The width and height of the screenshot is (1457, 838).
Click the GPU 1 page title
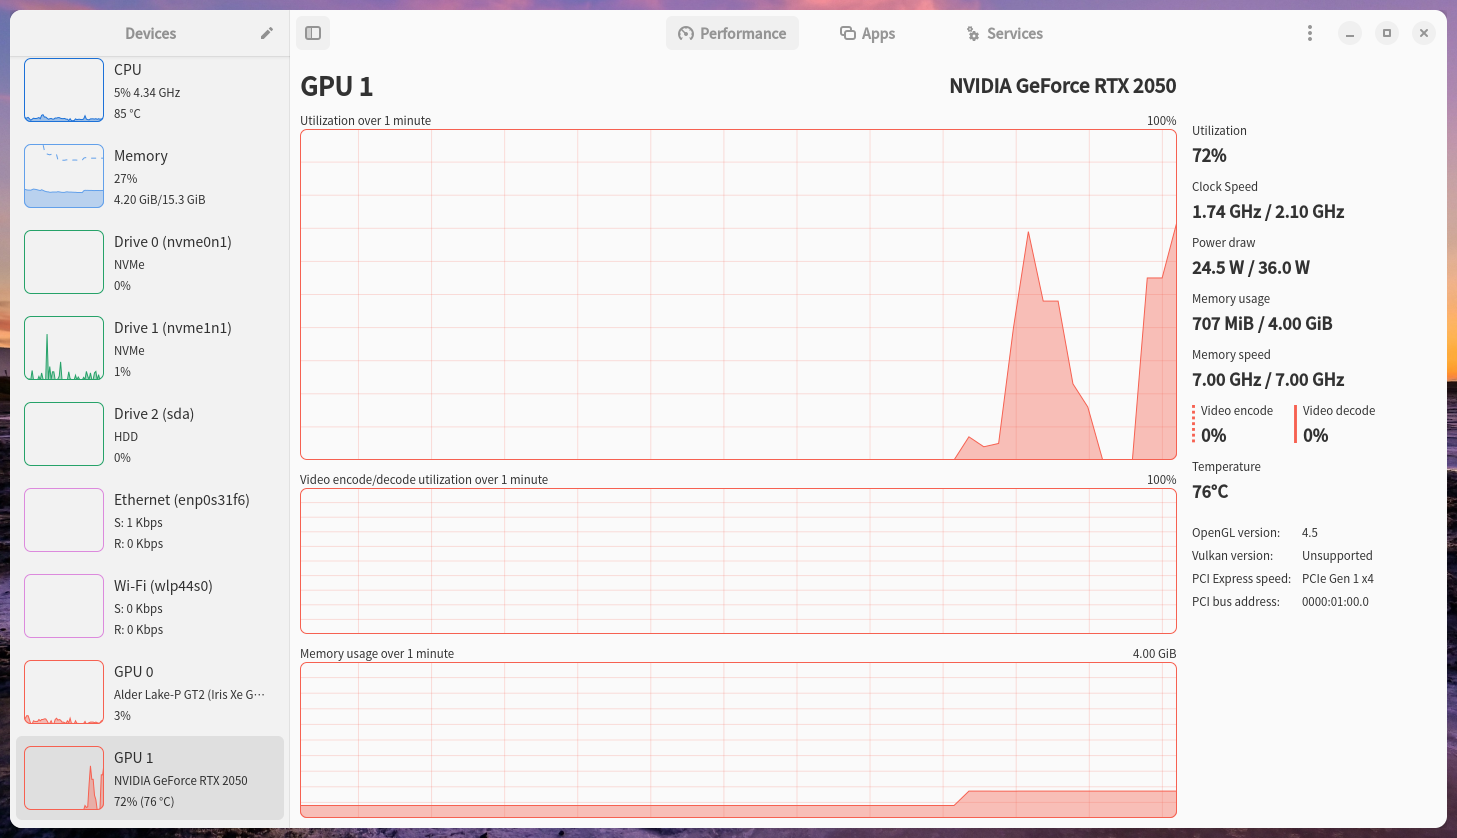pos(337,86)
